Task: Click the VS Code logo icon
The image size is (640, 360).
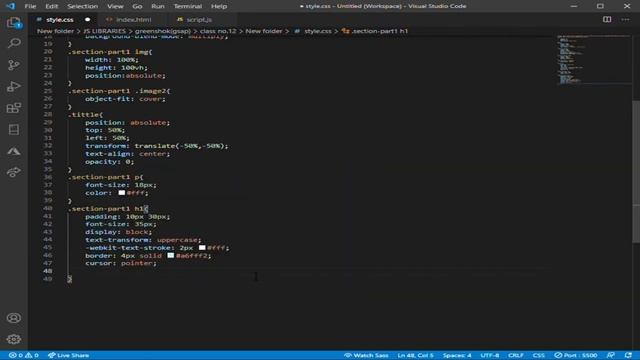Action: click(11, 6)
